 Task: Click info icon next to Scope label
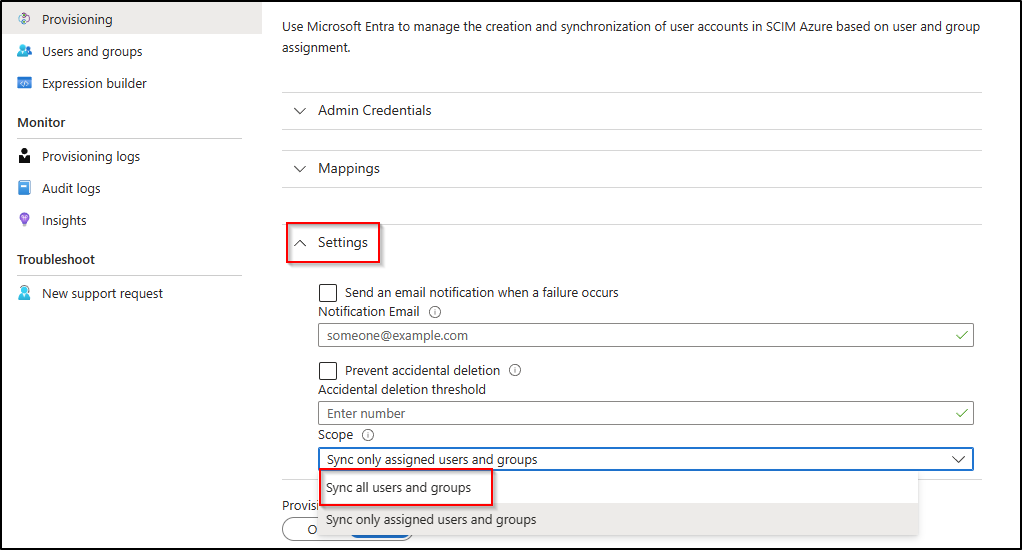tap(368, 435)
